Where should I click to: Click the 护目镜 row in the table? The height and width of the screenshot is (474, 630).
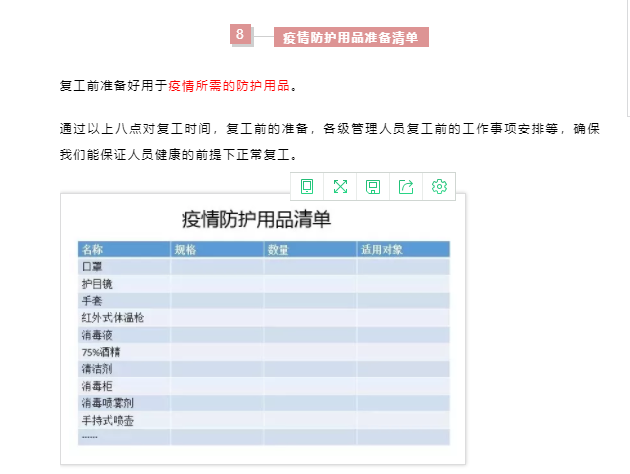pyautogui.click(x=264, y=284)
